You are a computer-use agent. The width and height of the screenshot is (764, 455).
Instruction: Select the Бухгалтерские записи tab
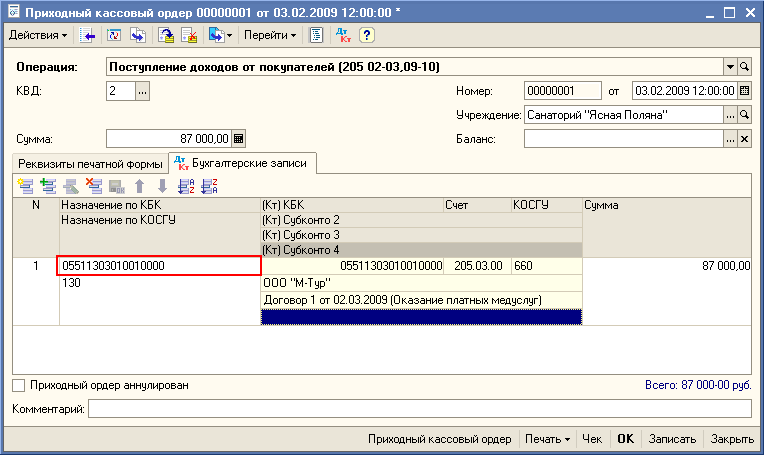(x=243, y=163)
